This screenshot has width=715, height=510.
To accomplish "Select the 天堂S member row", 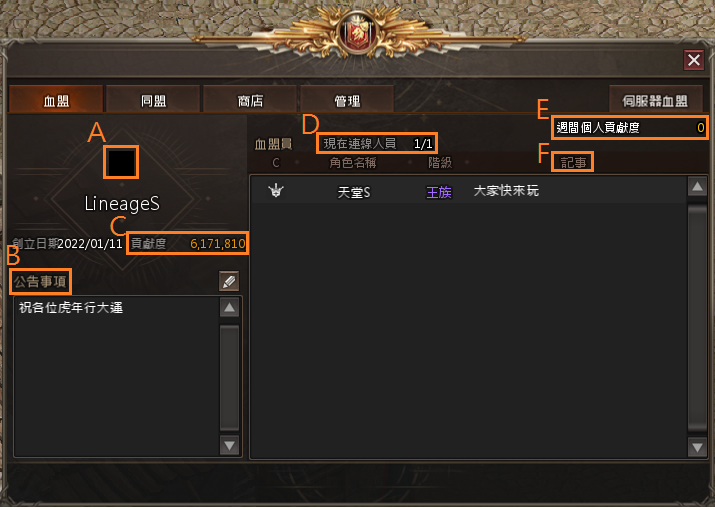I will click(x=468, y=191).
